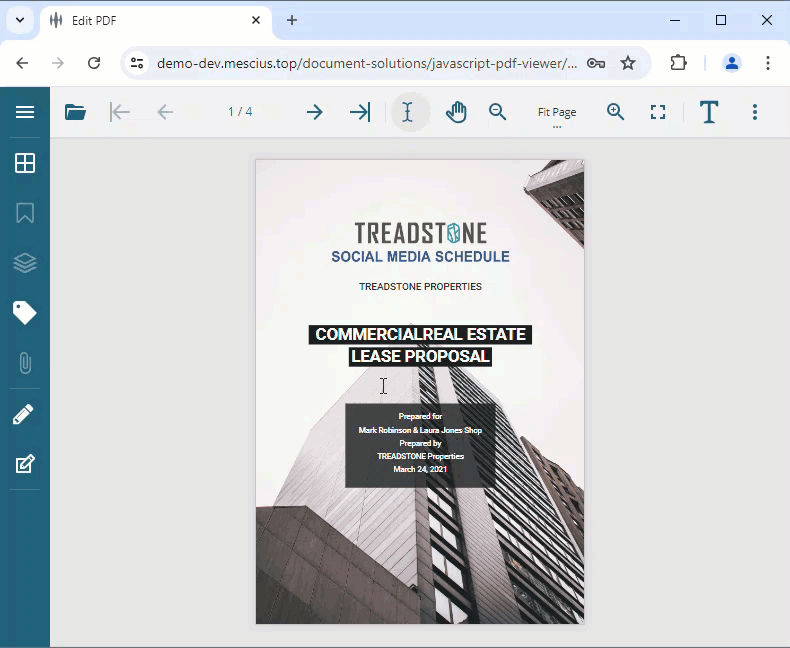
Task: Click the LEASE PROPOSAL title line
Action: pos(420,356)
